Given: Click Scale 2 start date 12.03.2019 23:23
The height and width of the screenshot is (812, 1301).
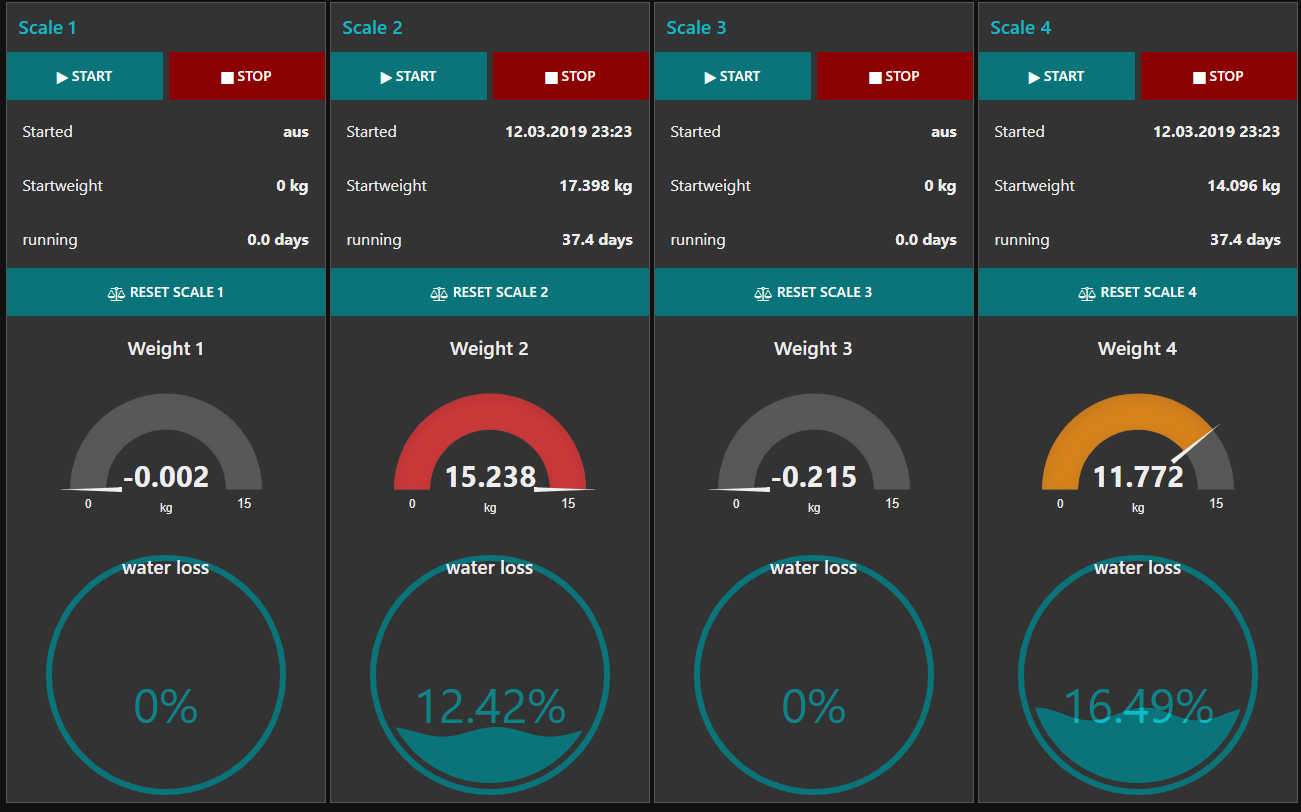Looking at the screenshot, I should [568, 132].
